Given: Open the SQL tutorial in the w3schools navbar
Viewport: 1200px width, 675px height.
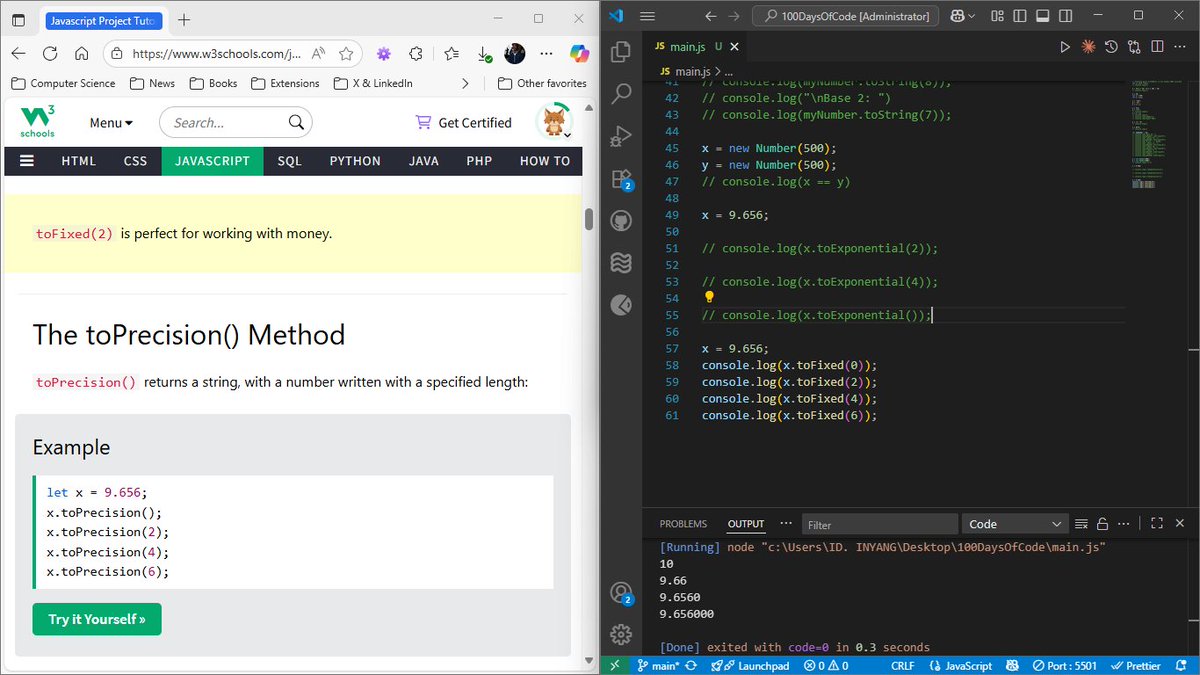Looking at the screenshot, I should [x=290, y=161].
